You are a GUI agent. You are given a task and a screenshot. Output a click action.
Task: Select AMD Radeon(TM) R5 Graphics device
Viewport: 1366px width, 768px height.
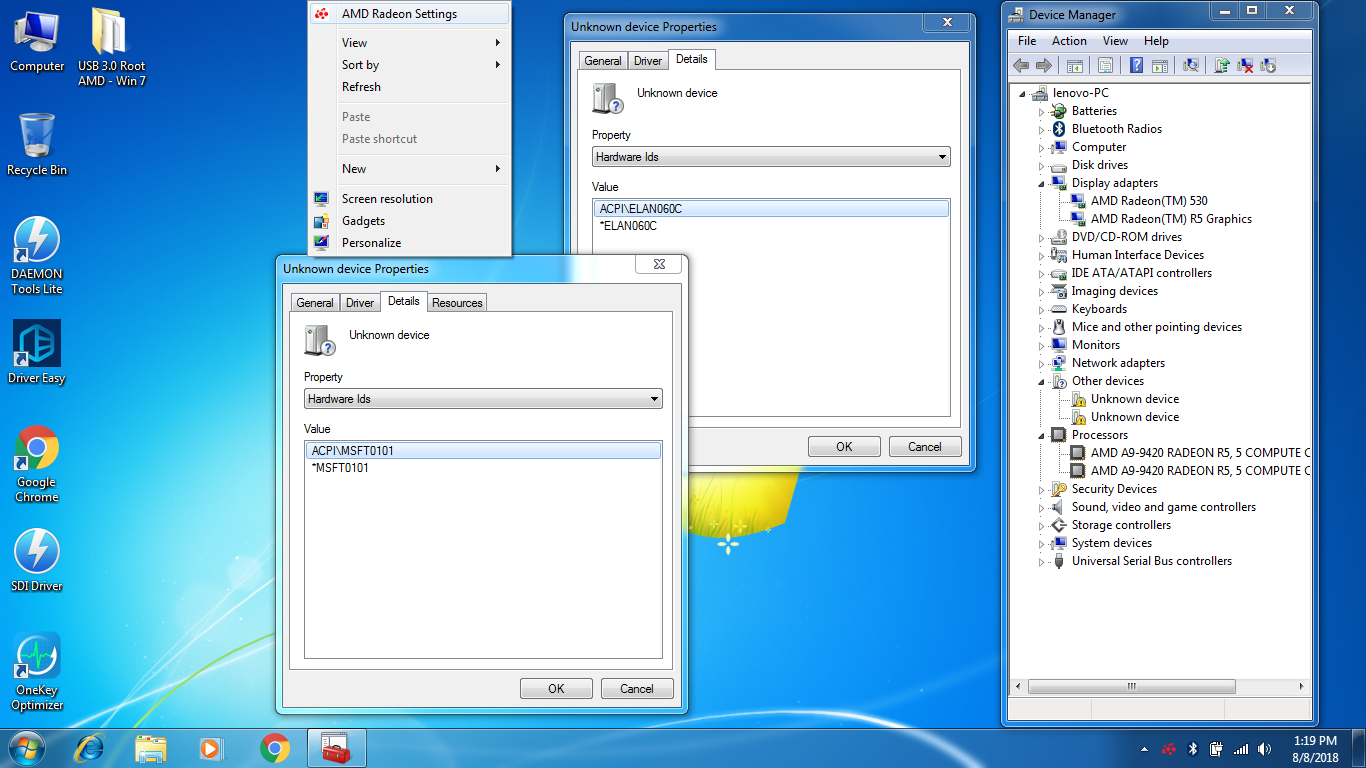pyautogui.click(x=1171, y=219)
